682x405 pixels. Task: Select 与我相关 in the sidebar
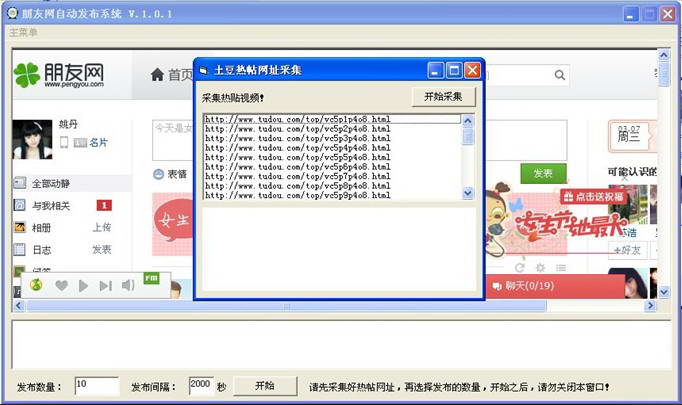(x=51, y=205)
